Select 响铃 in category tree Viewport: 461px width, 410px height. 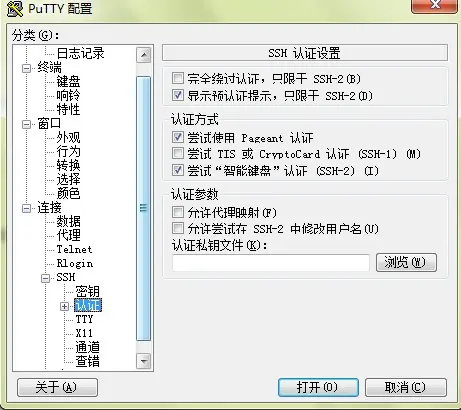pyautogui.click(x=68, y=96)
